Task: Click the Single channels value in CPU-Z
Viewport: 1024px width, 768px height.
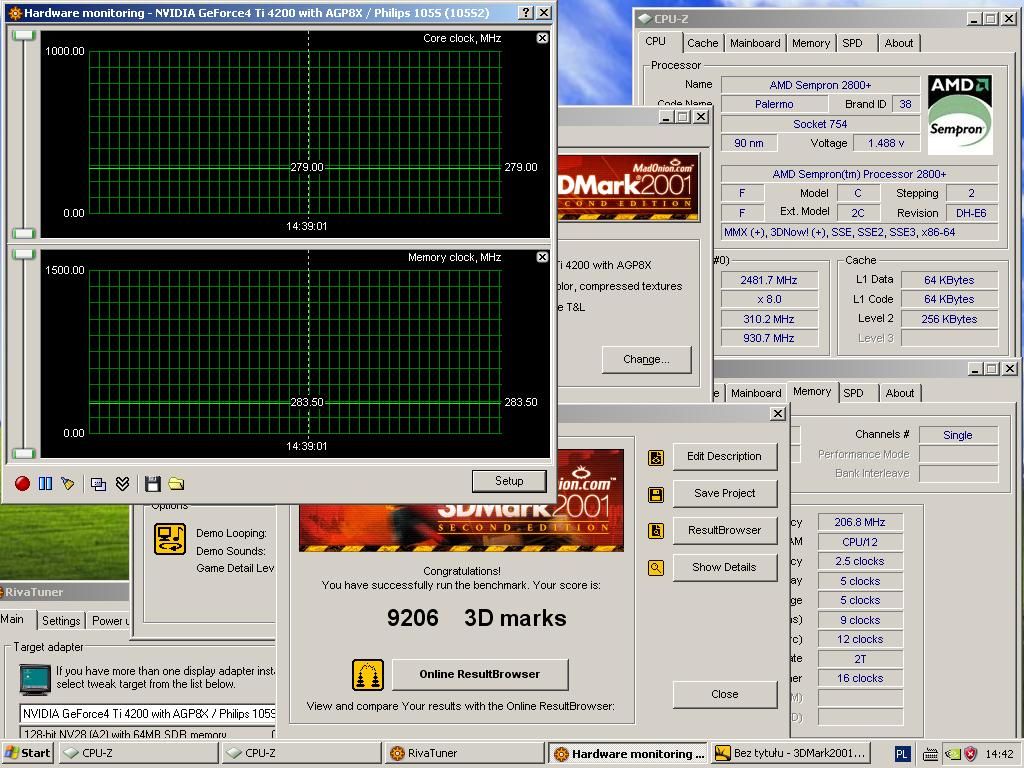Action: (957, 435)
